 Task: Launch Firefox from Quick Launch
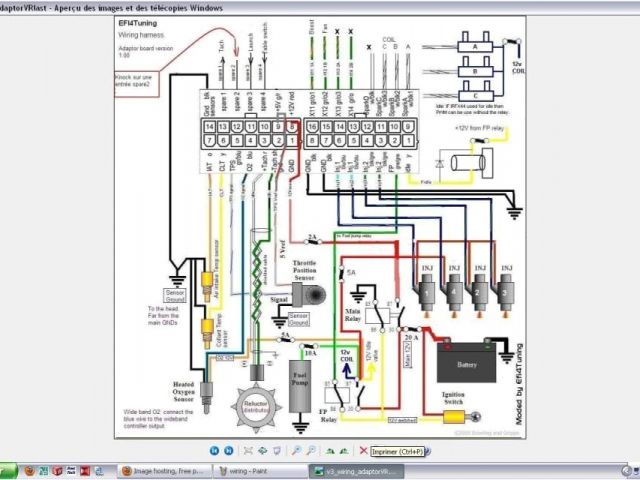pyautogui.click(x=29, y=470)
